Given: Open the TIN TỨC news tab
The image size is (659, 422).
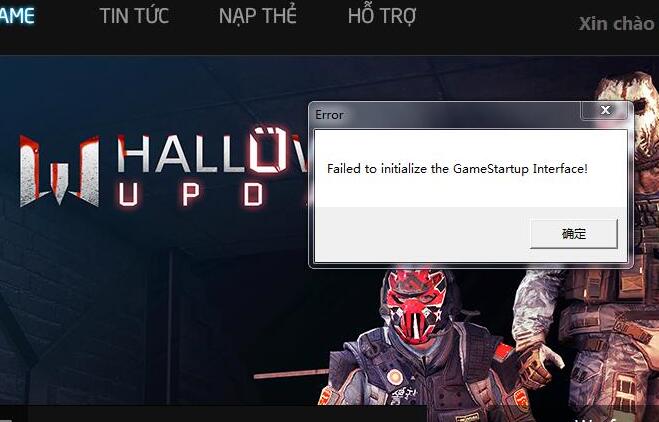Looking at the screenshot, I should 134,16.
